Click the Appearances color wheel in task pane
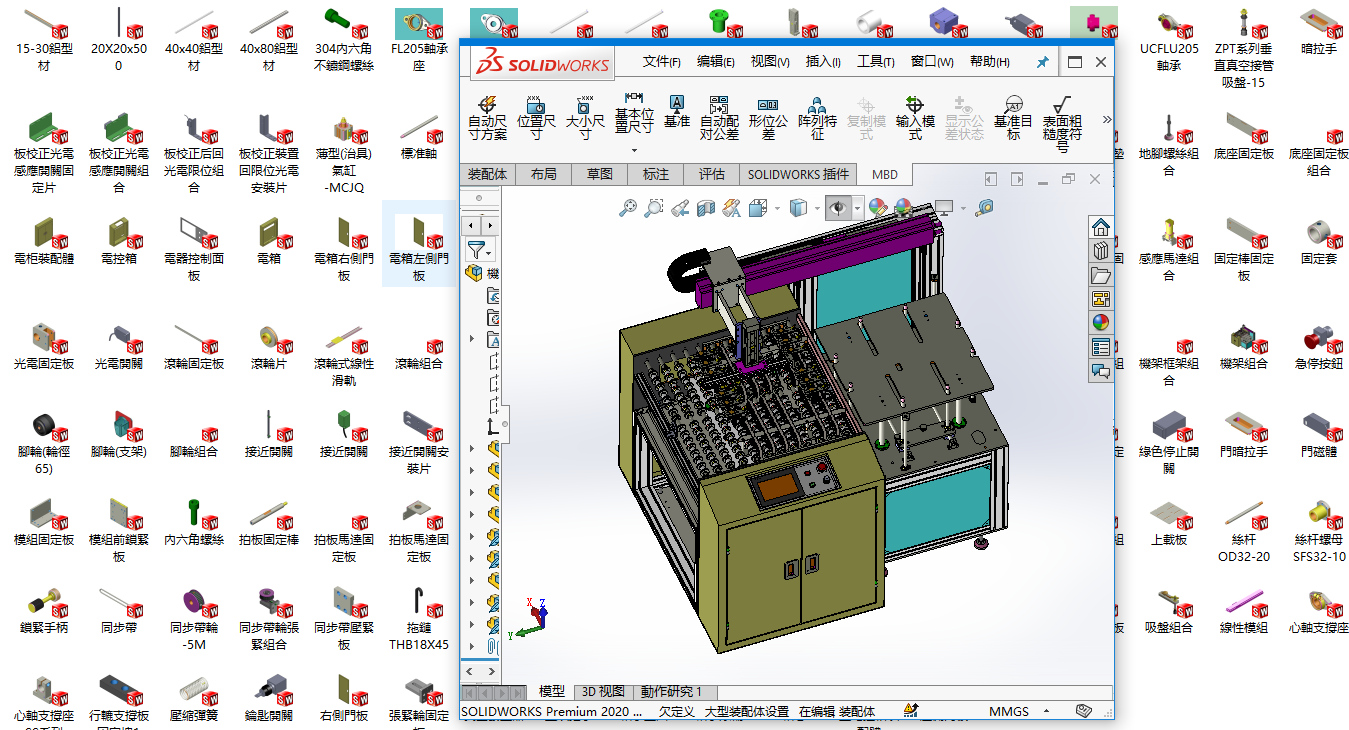The image size is (1349, 730). tap(1101, 323)
